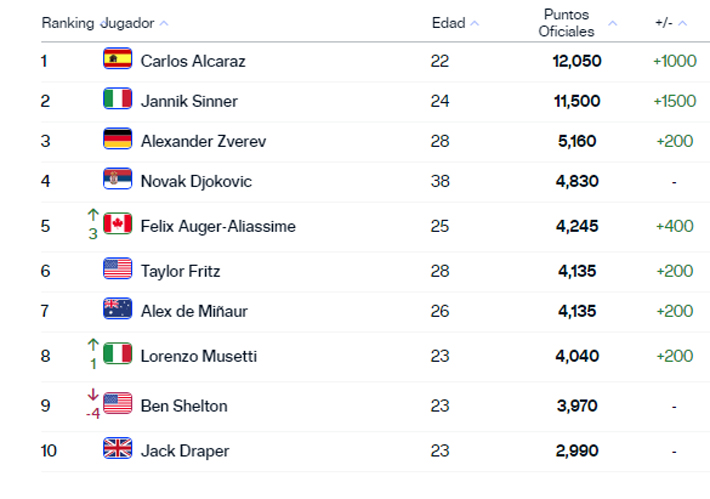
Task: Click the Germany flag by Alexander Zverev
Action: point(117,139)
